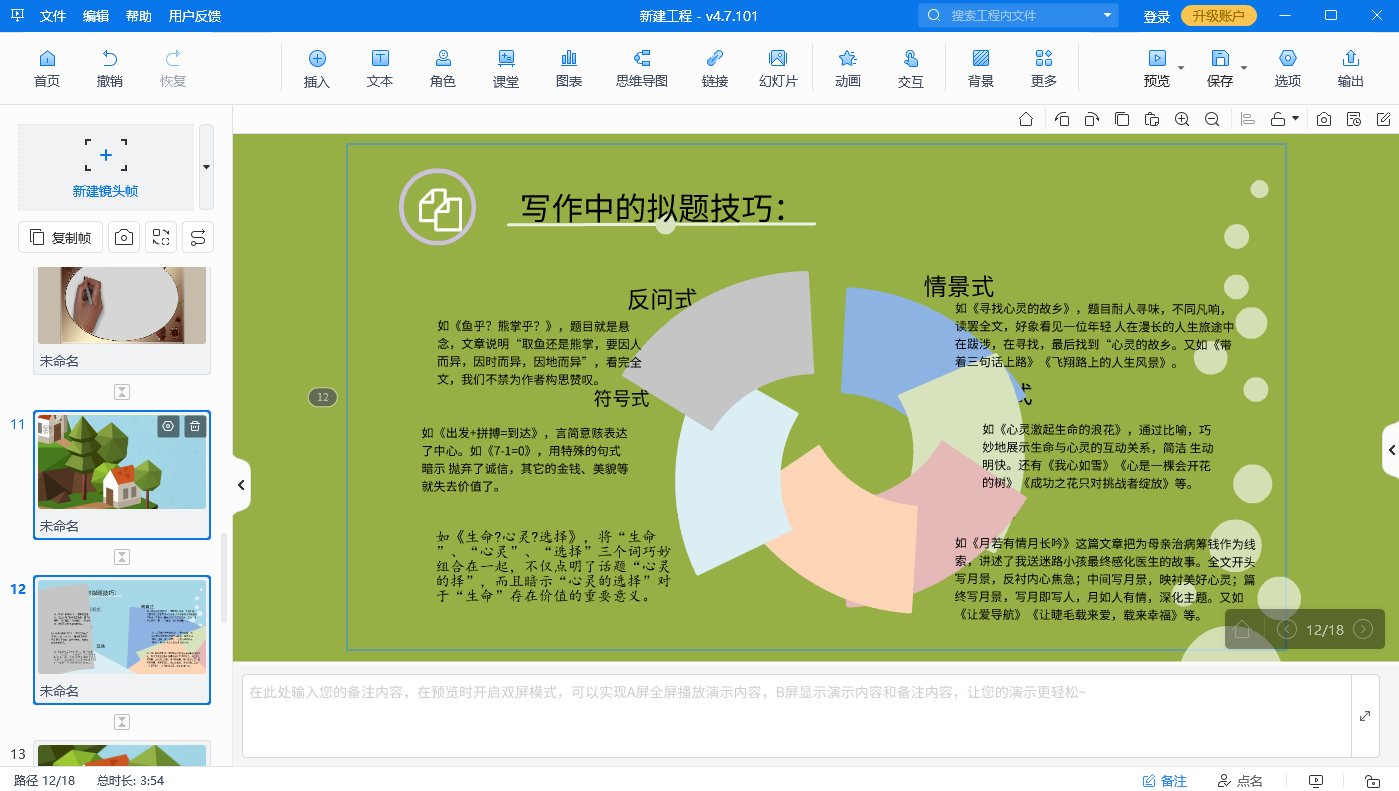Open the 交互 interaction tool
1399x791 pixels.
[x=911, y=68]
